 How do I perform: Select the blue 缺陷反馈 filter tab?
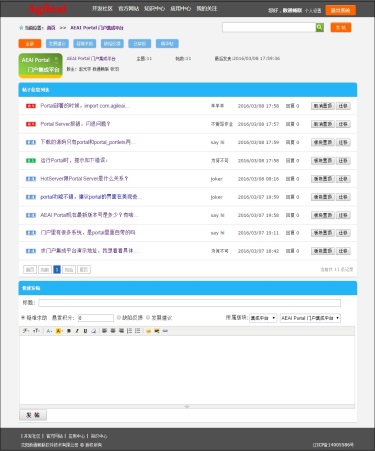112,44
